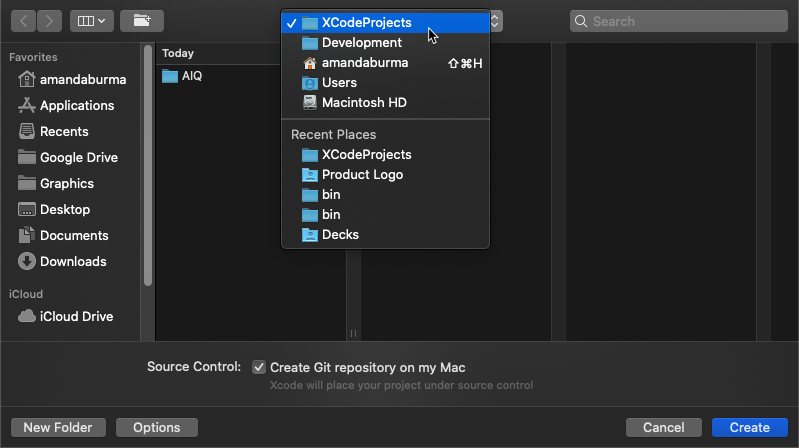The height and width of the screenshot is (448, 799).
Task: Click the Cancel button
Action: pyautogui.click(x=663, y=427)
